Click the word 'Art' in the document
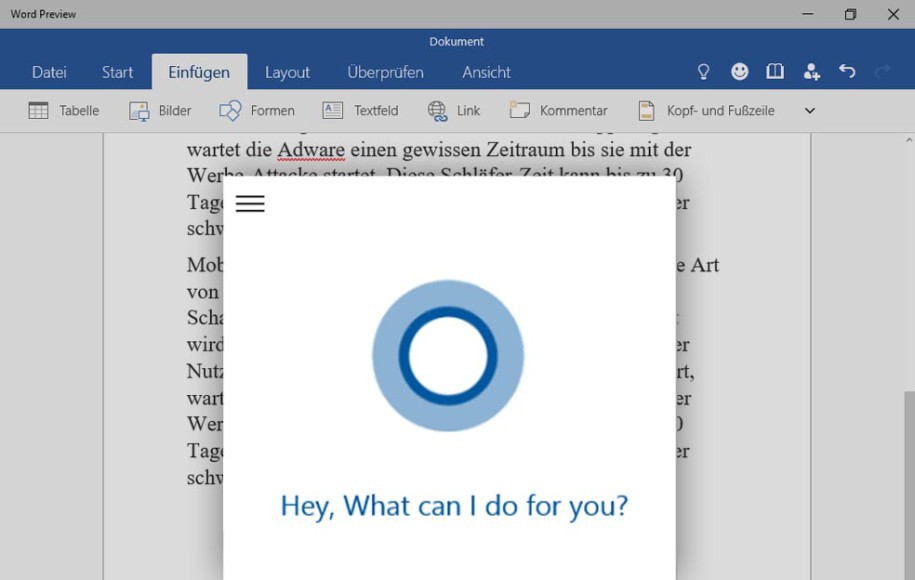 tap(705, 265)
